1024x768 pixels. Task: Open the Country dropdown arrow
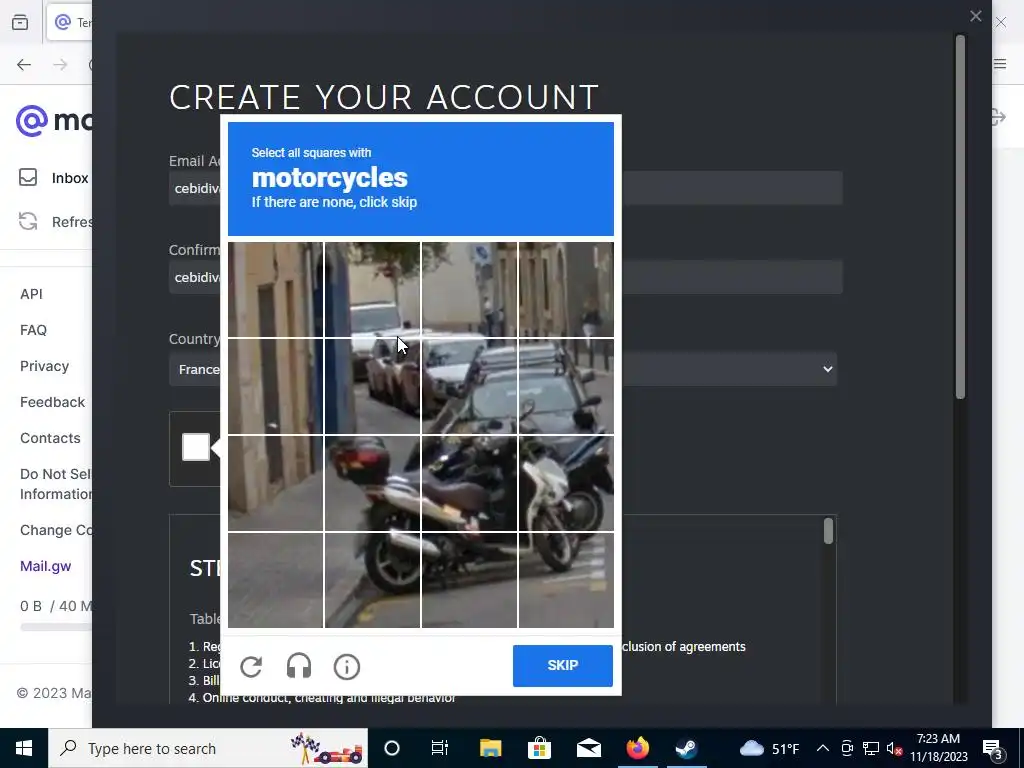[x=827, y=369]
